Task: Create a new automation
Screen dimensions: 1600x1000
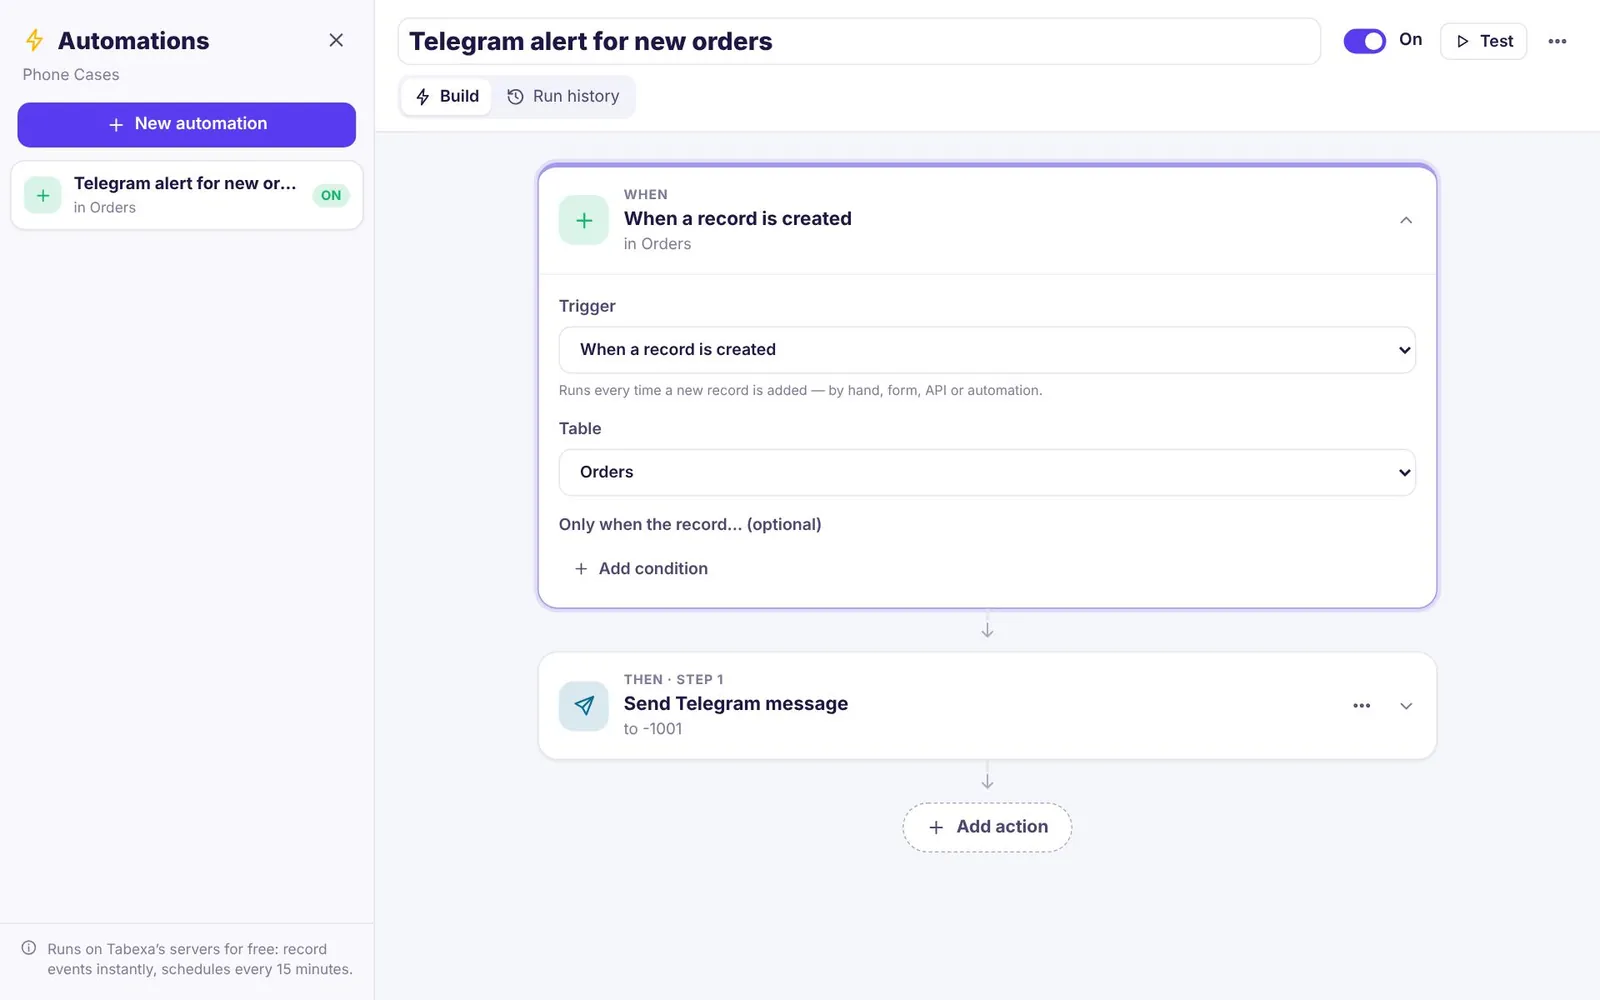Action: [187, 124]
